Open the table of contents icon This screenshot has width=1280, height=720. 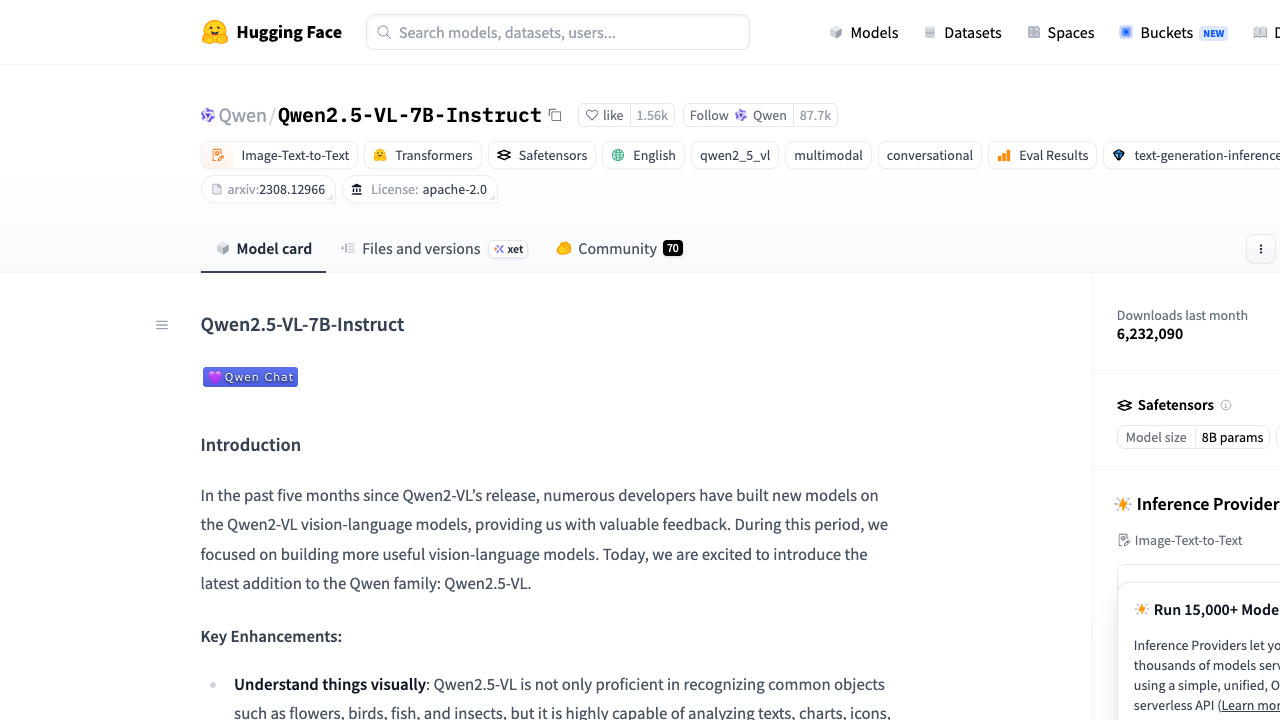162,325
